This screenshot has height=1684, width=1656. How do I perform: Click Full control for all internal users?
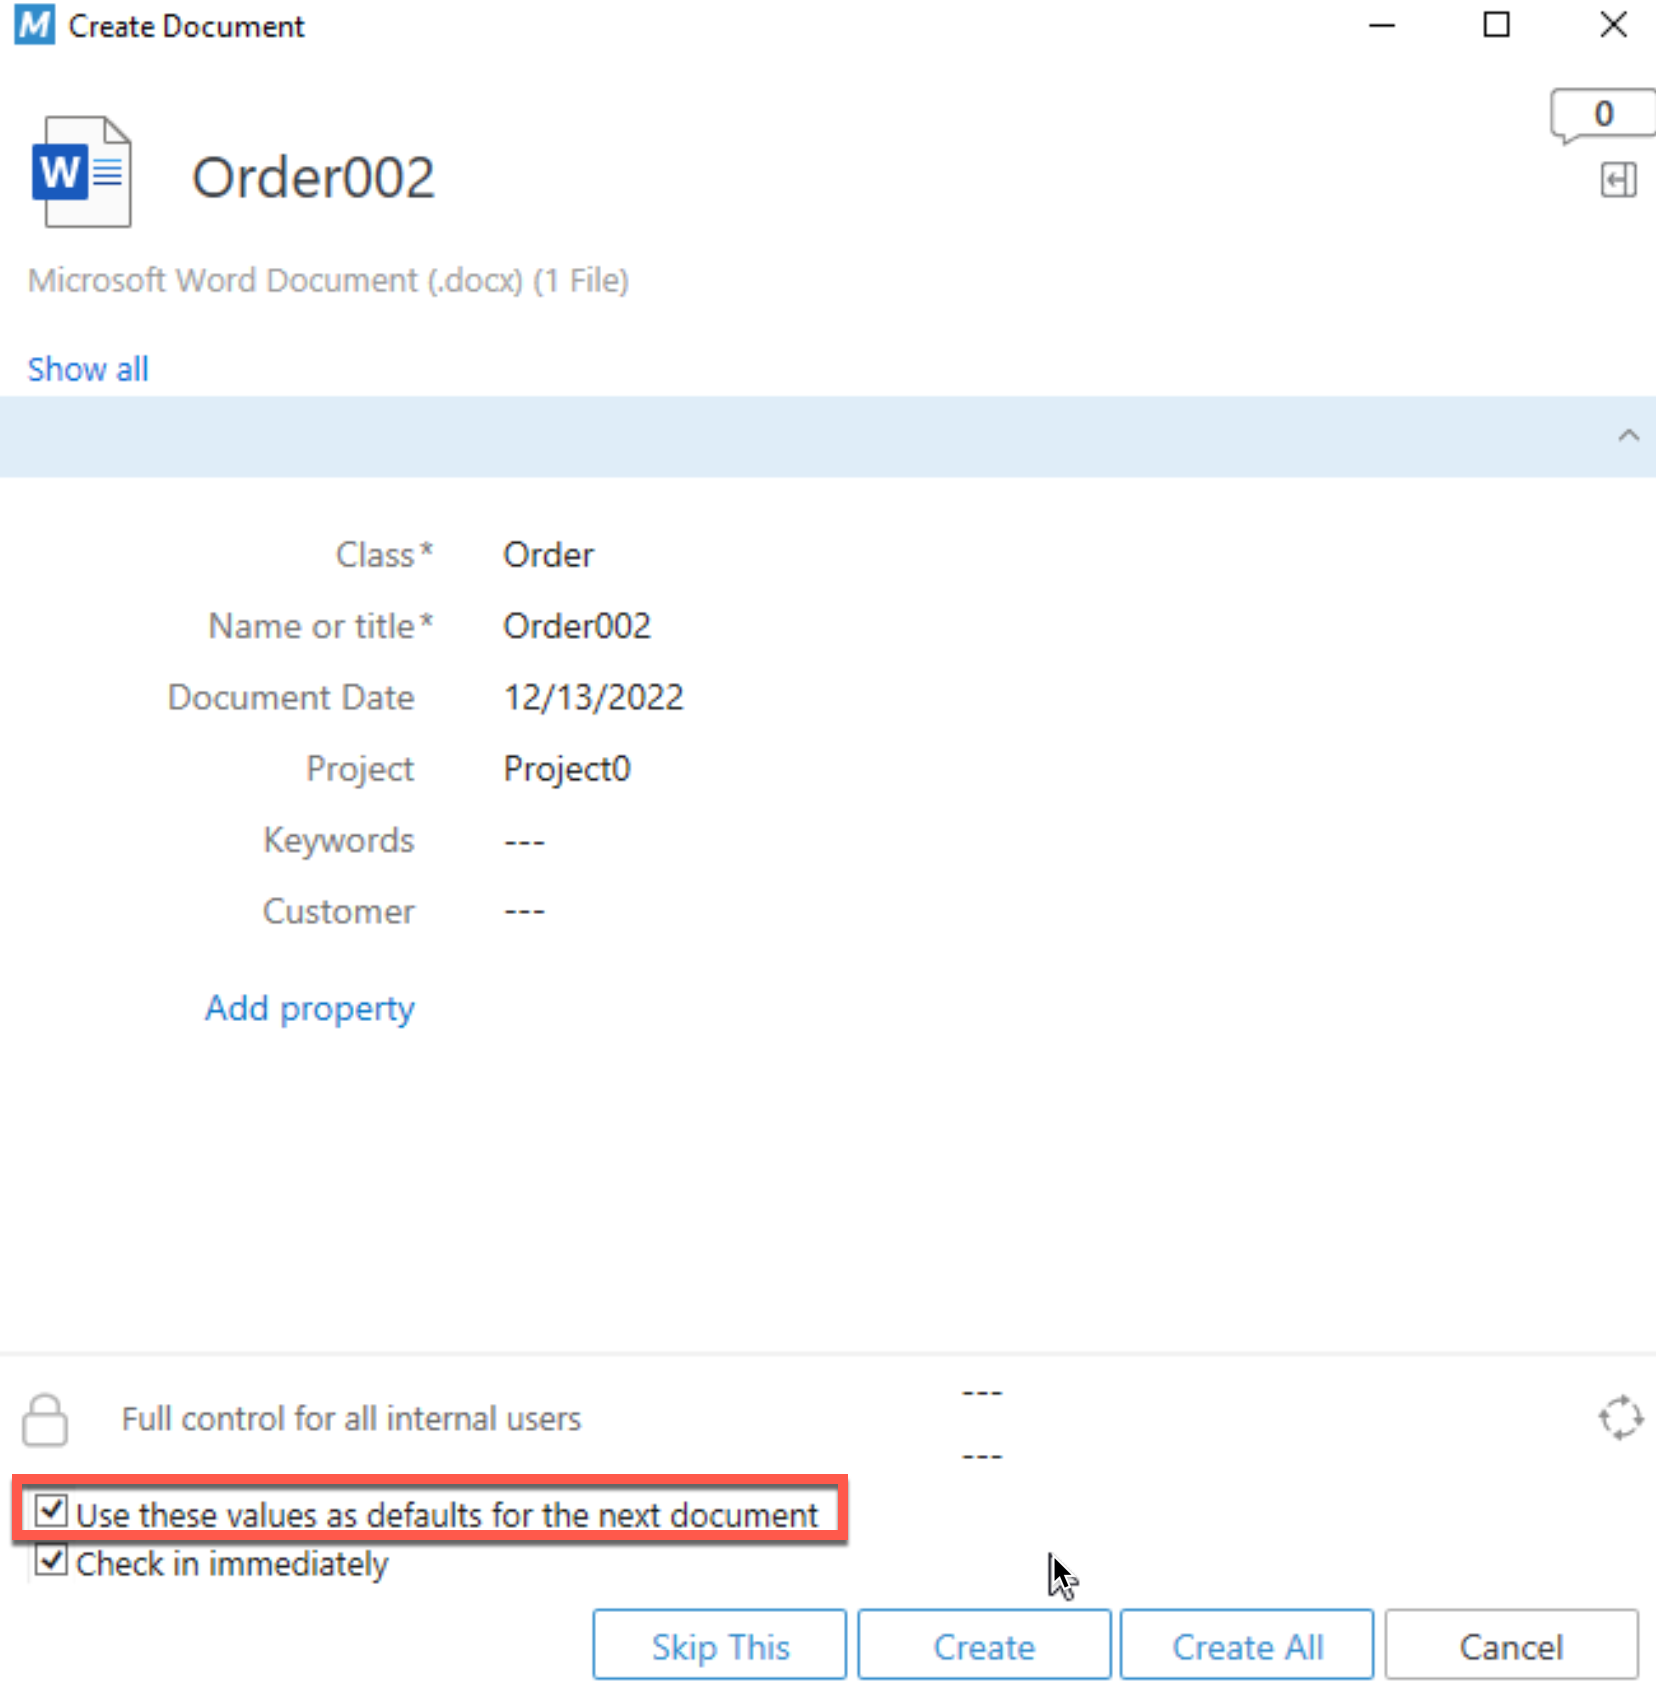click(x=351, y=1419)
